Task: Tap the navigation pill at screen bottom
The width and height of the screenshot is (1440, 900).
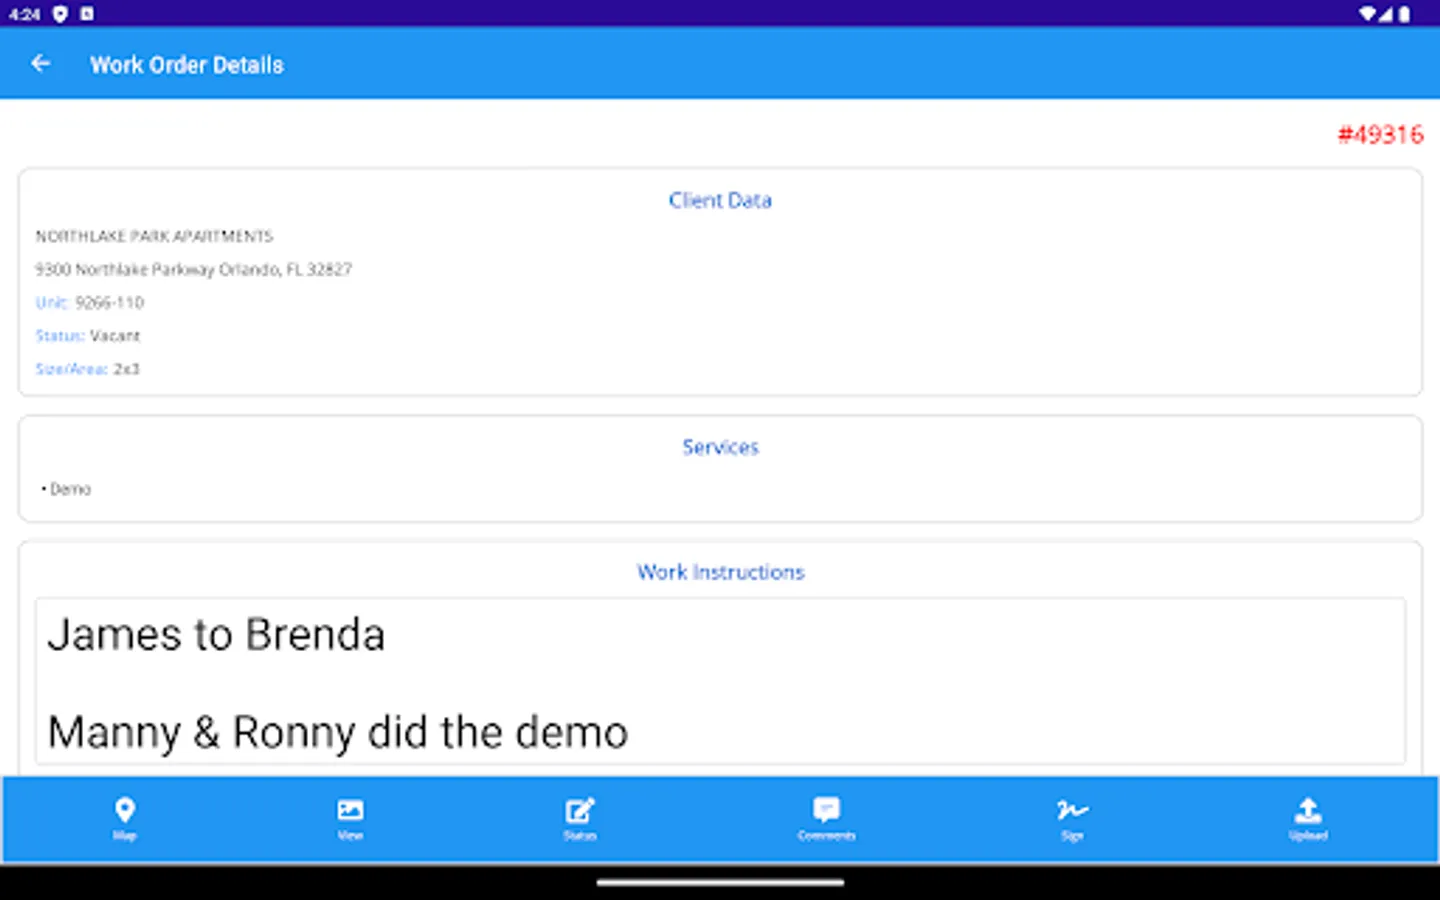Action: click(x=719, y=882)
